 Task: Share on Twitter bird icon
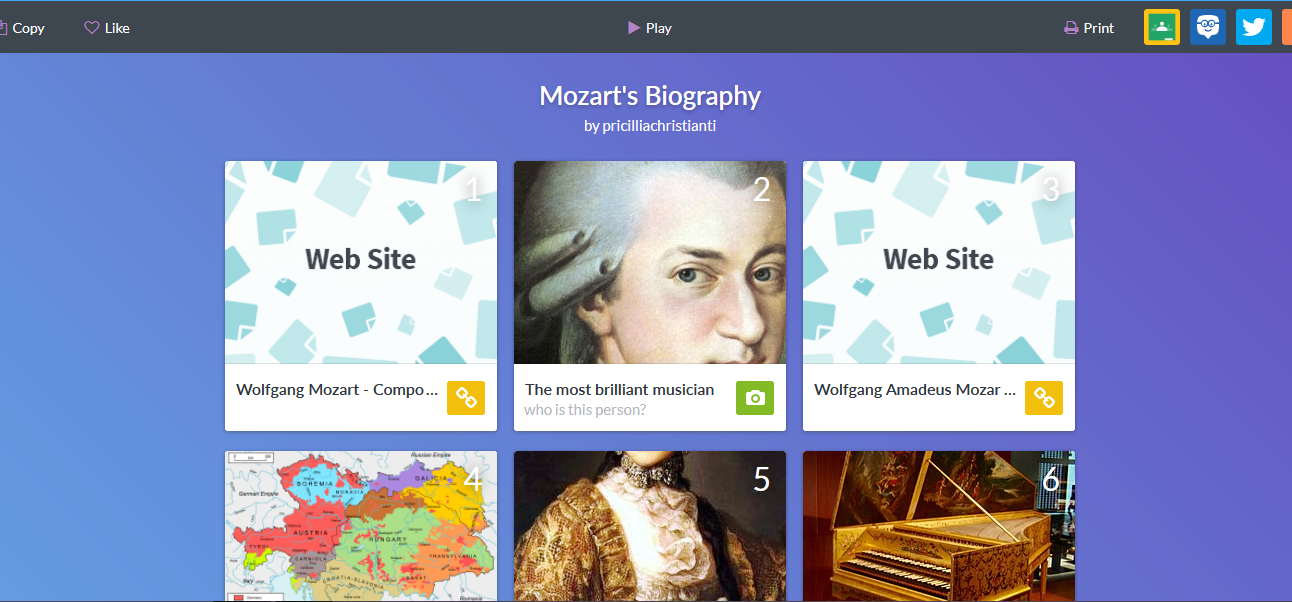1254,27
